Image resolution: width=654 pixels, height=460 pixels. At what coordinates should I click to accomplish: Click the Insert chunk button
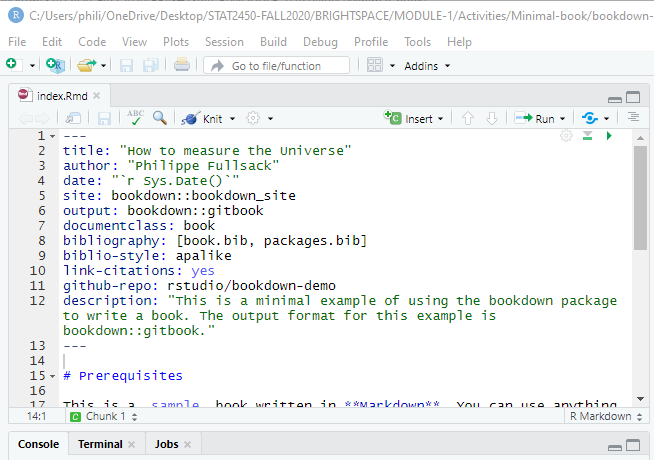pos(413,118)
